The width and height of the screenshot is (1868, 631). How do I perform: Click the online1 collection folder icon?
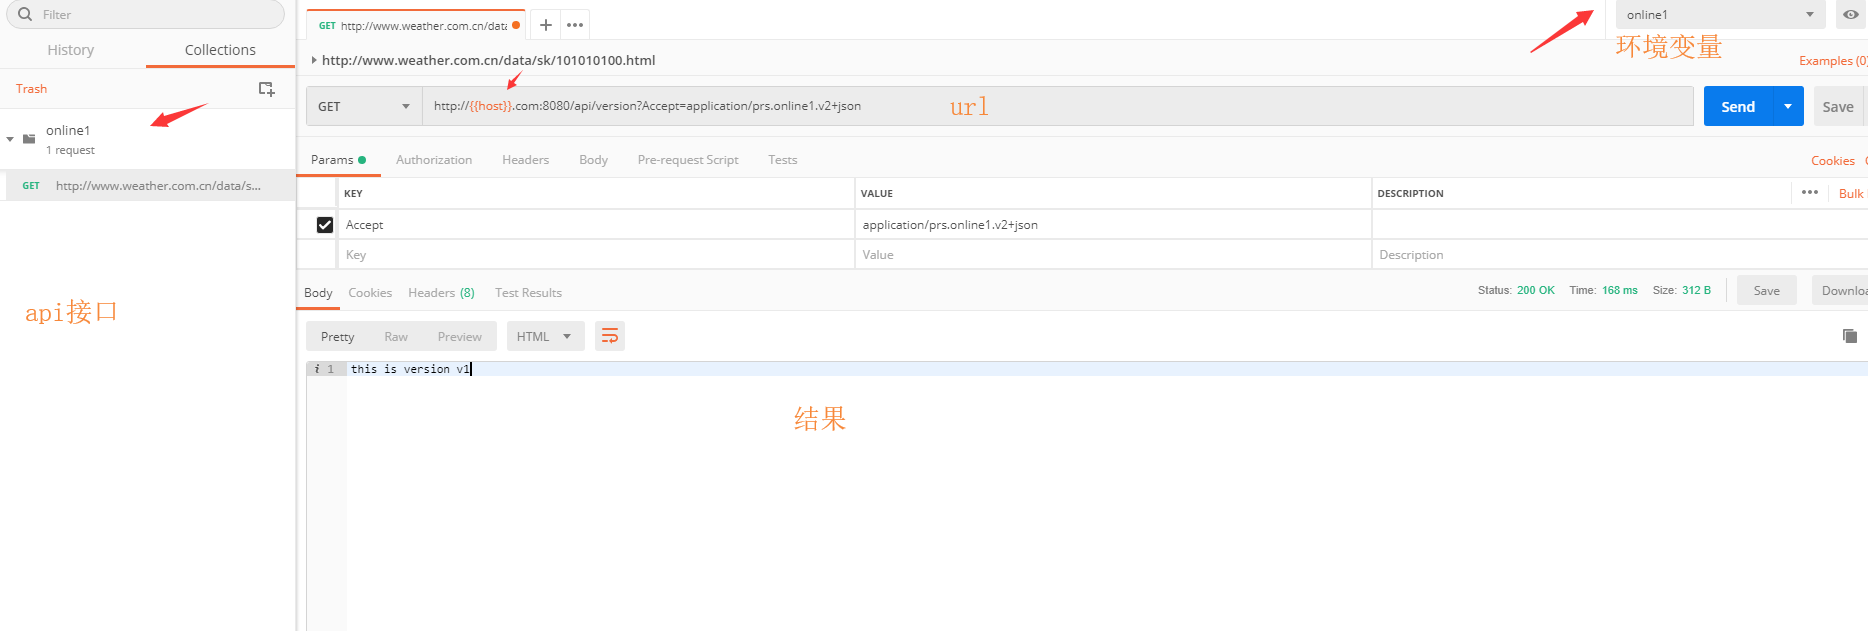tap(29, 139)
